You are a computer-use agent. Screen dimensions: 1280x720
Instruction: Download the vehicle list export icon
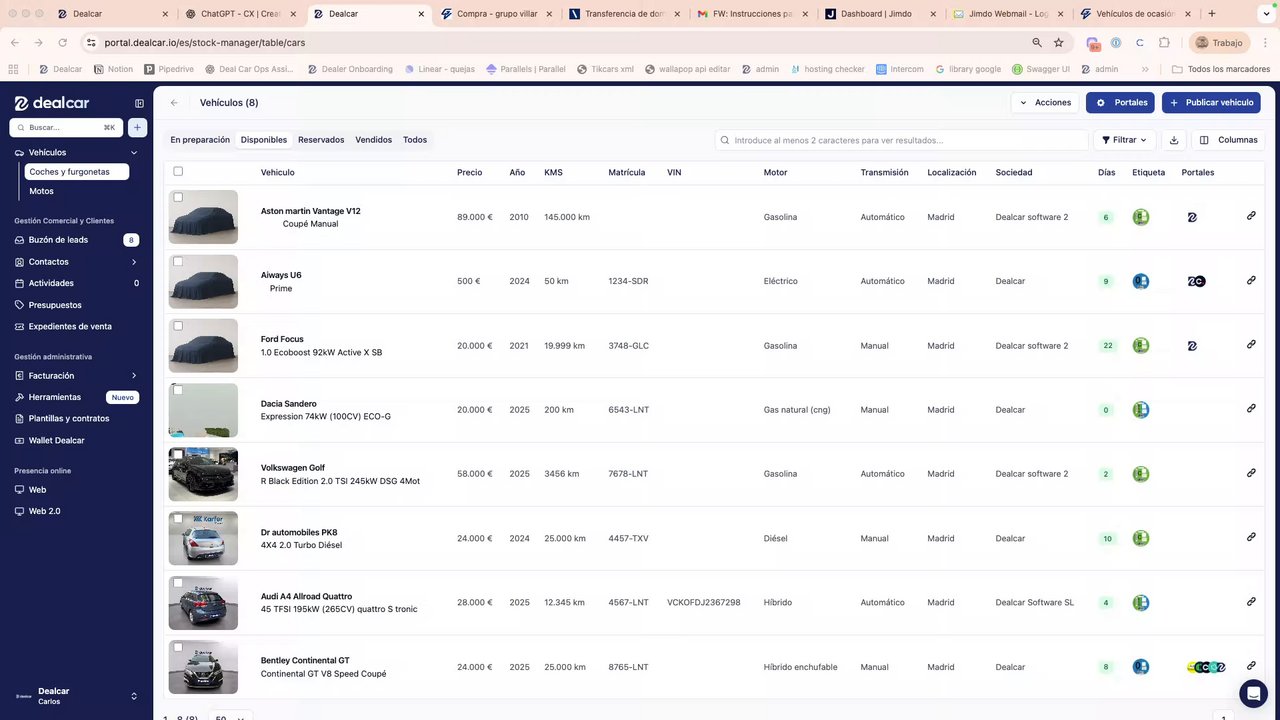1174,140
